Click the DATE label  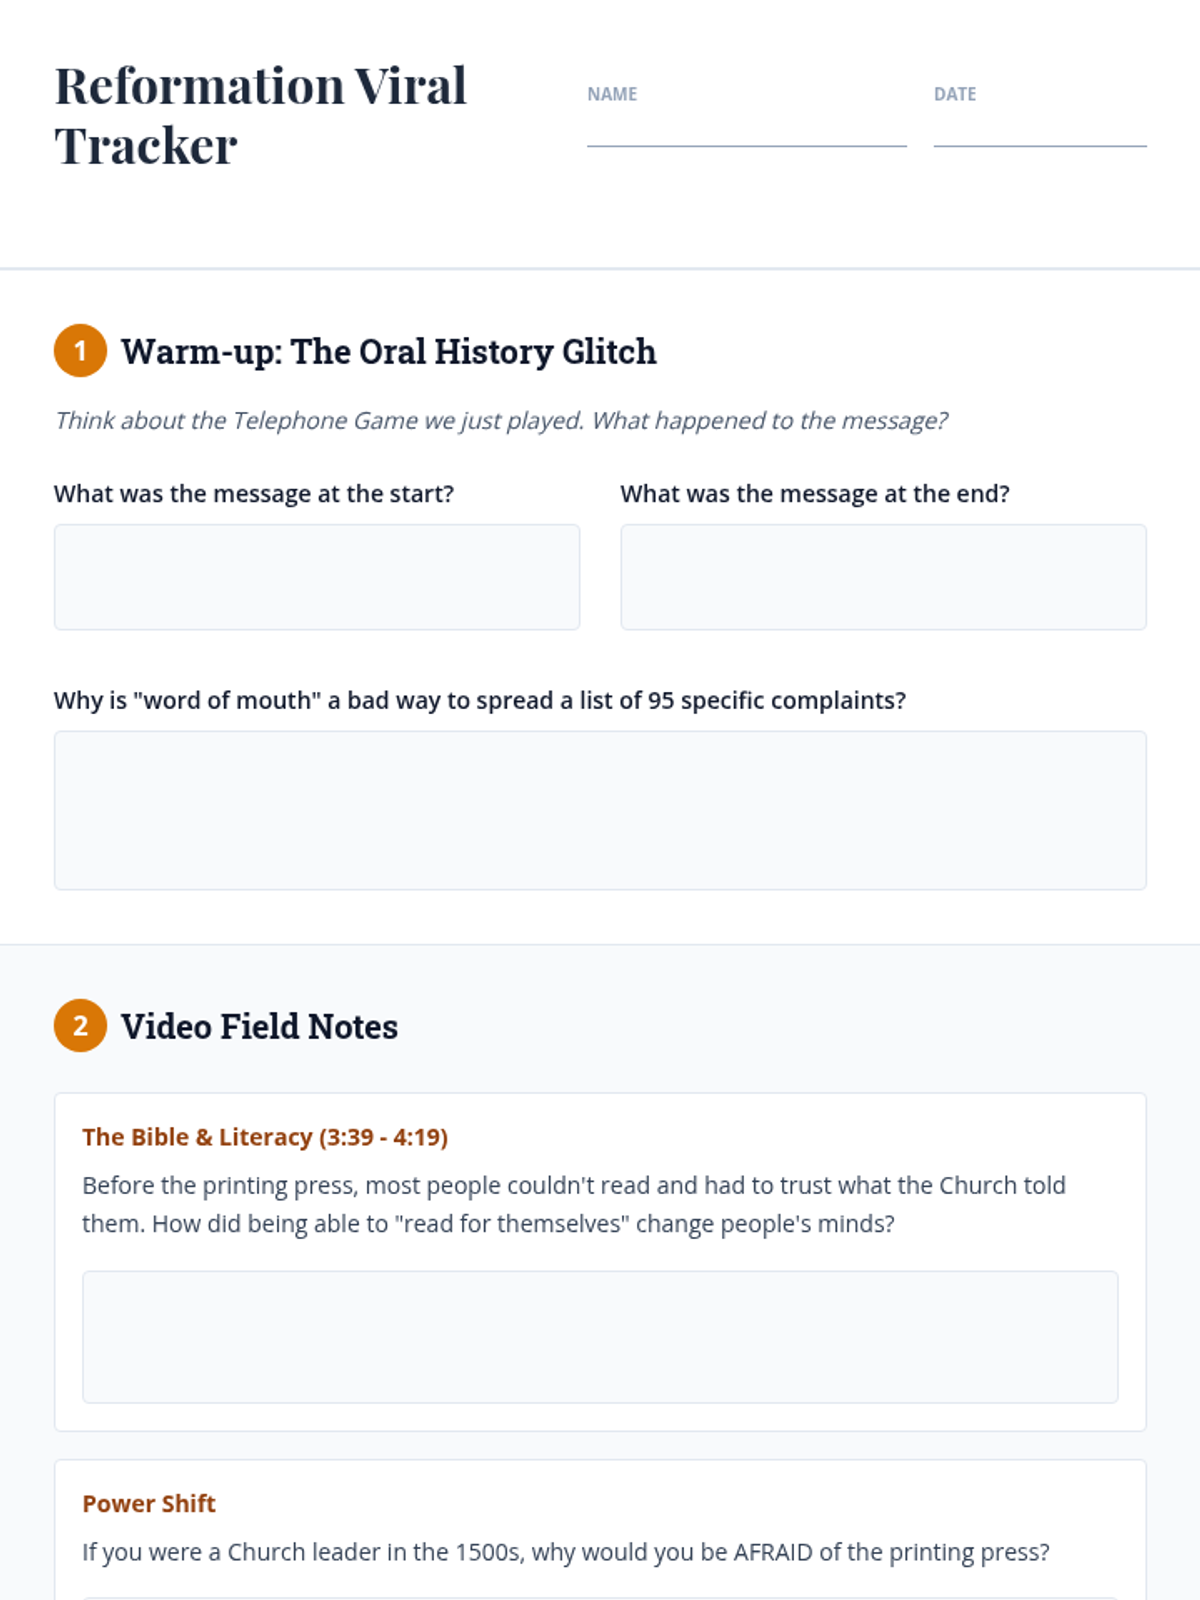coord(955,94)
